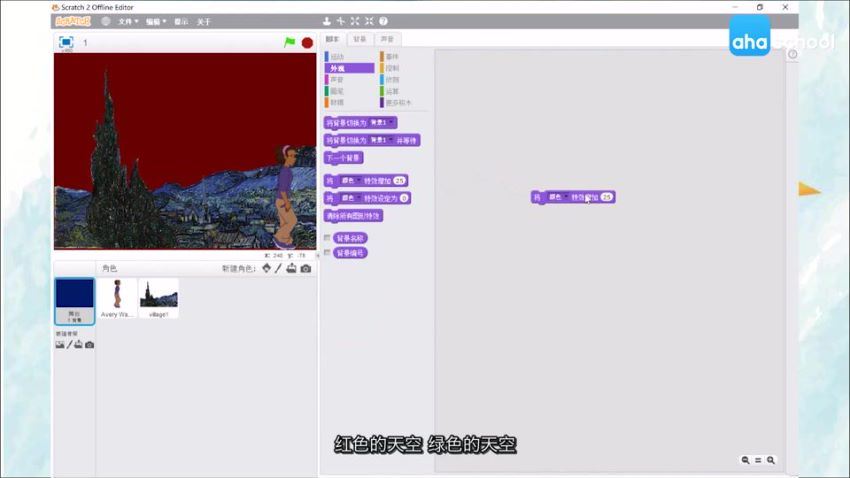Select the stage backdrop thumbnail
Viewport: 850px width, 478px height.
(75, 301)
